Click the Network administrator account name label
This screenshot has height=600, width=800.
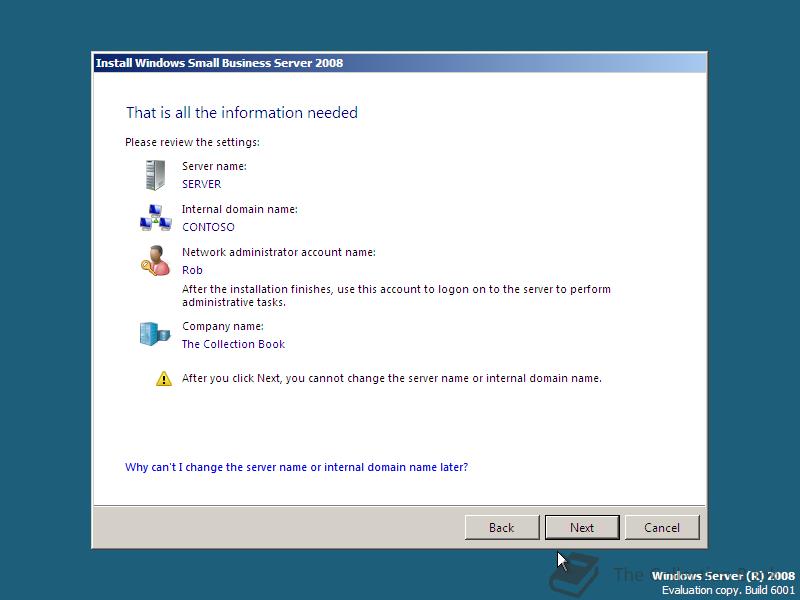click(x=279, y=252)
